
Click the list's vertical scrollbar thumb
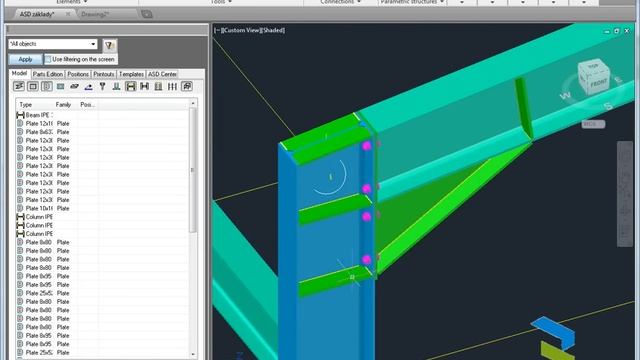[193, 171]
